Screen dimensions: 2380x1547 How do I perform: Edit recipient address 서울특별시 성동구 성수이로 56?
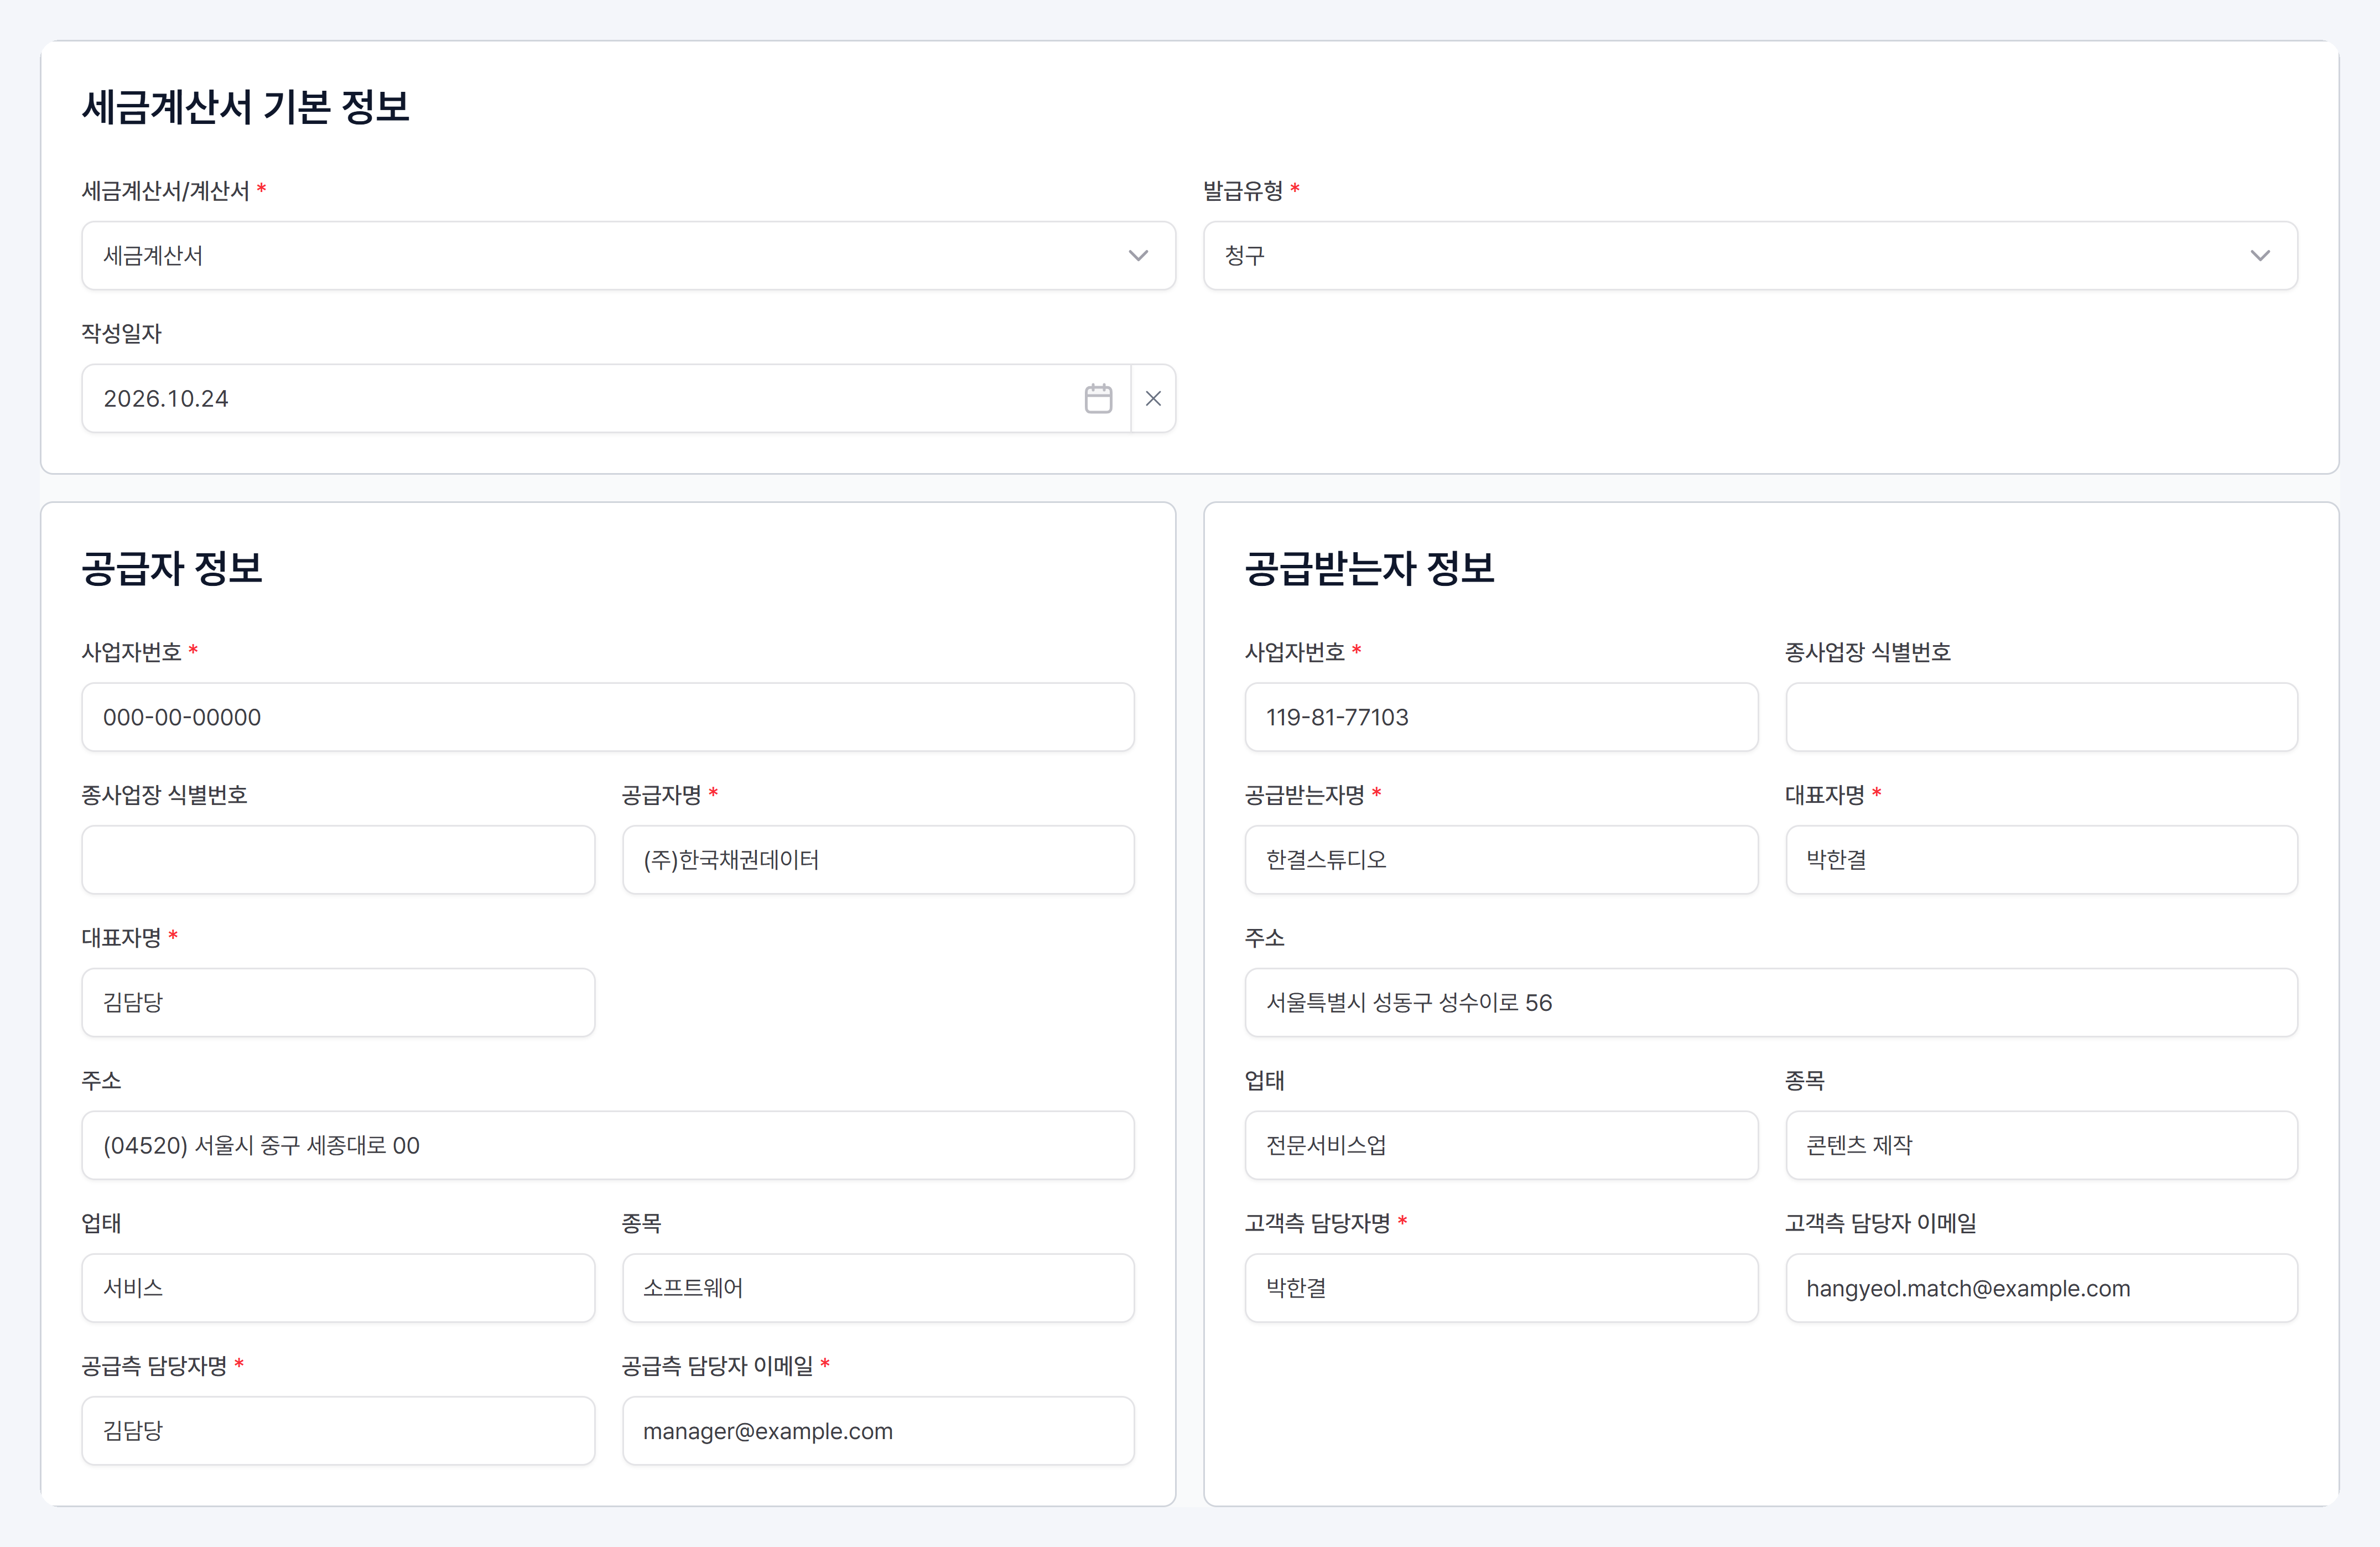[x=1771, y=1002]
